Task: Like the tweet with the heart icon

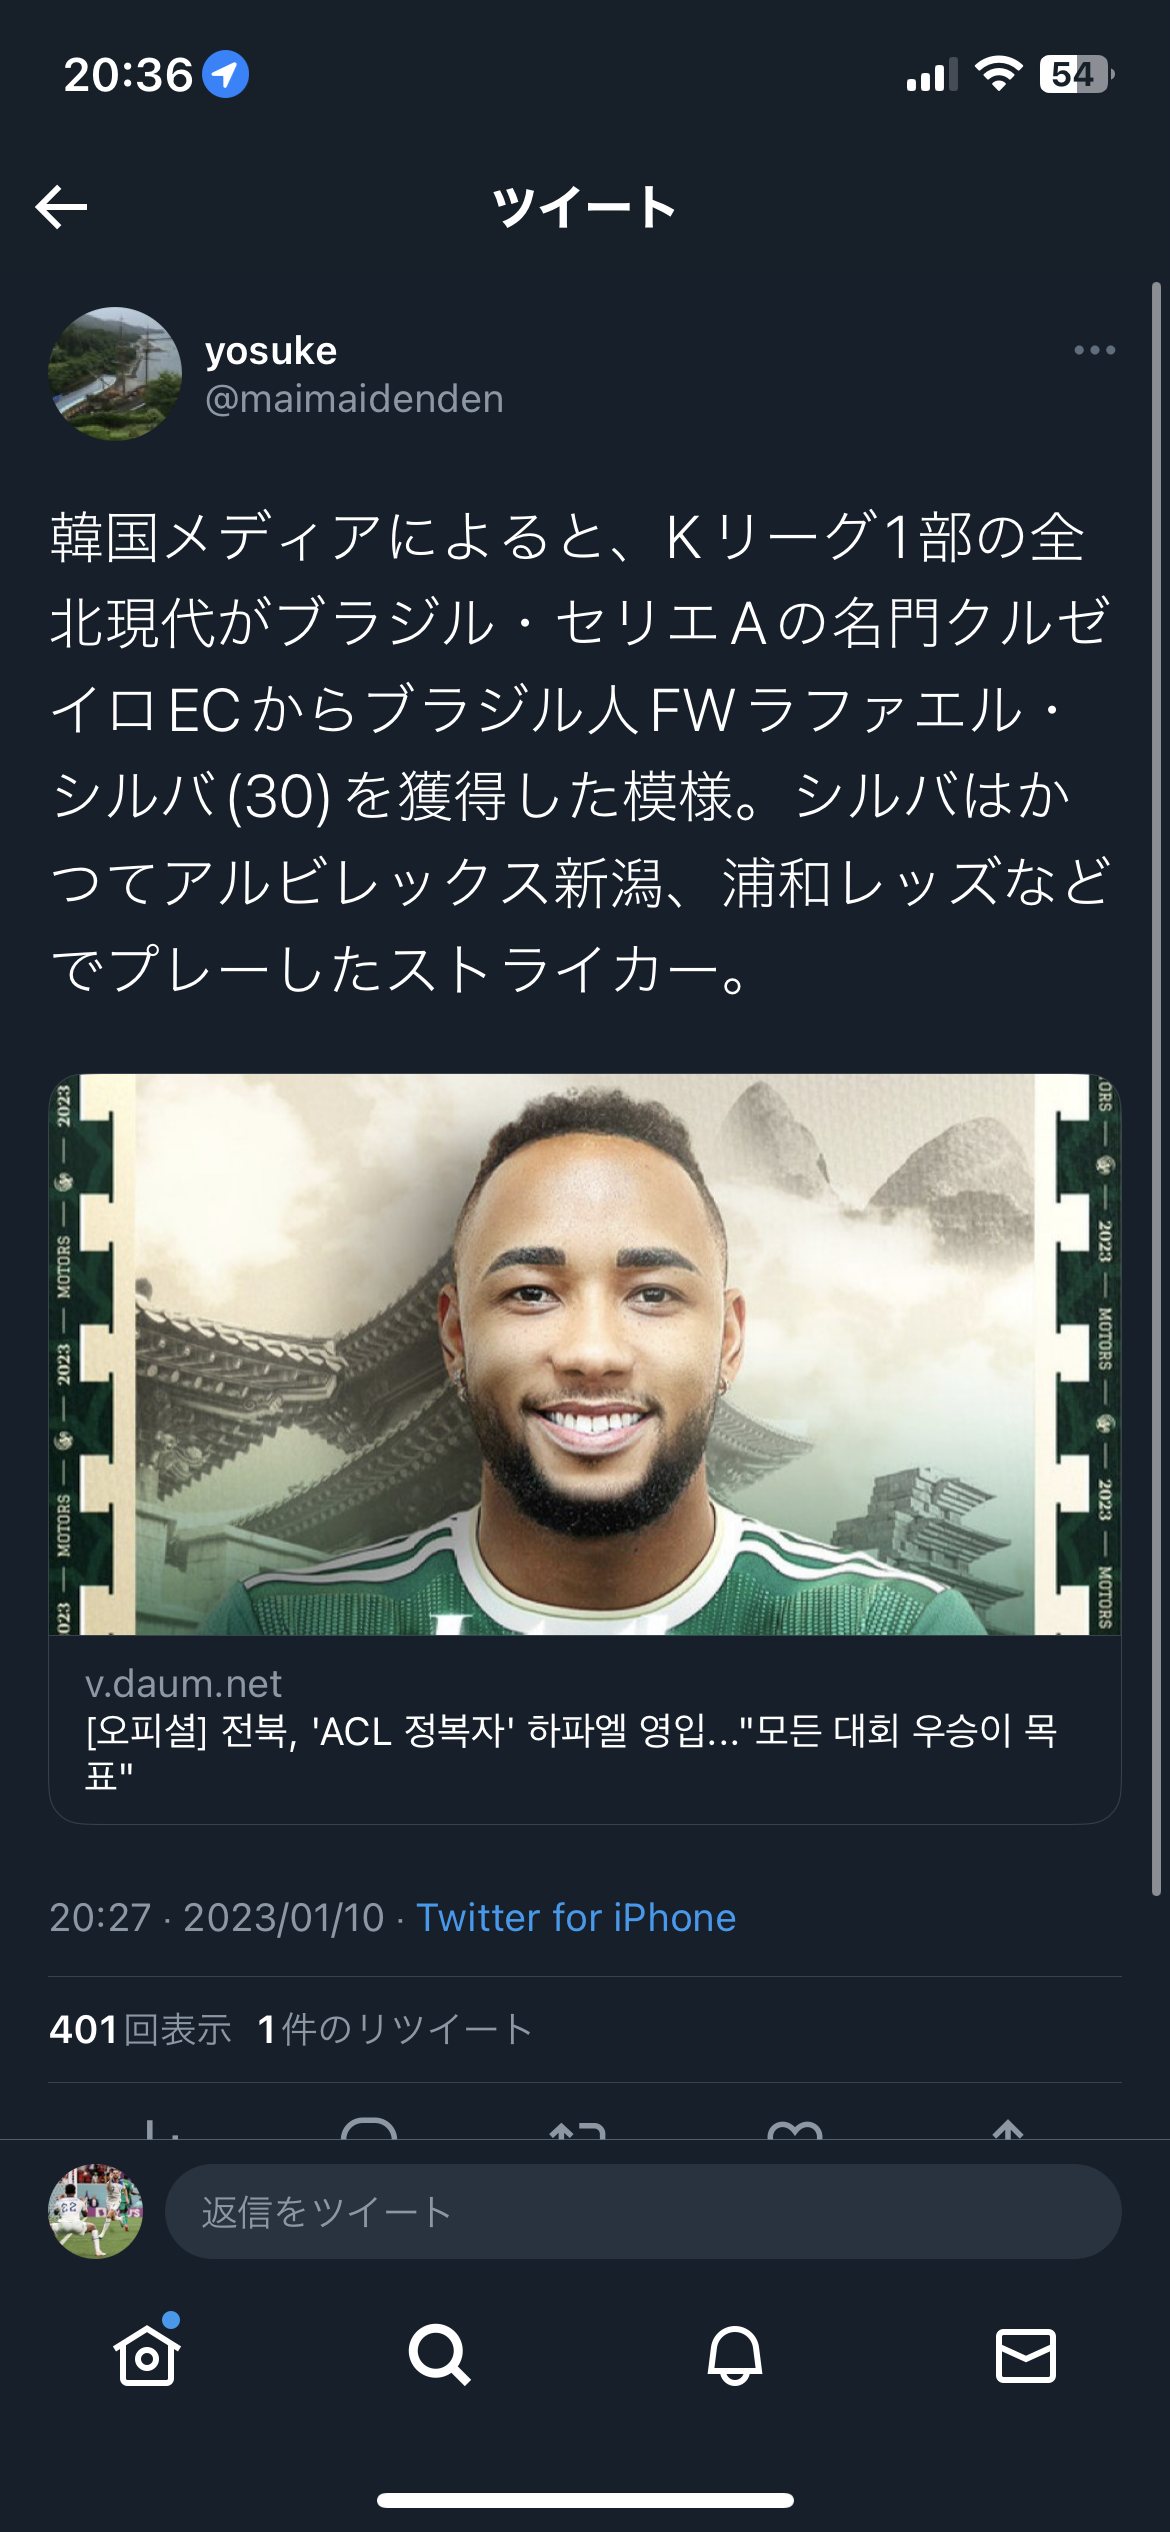Action: pyautogui.click(x=795, y=2128)
